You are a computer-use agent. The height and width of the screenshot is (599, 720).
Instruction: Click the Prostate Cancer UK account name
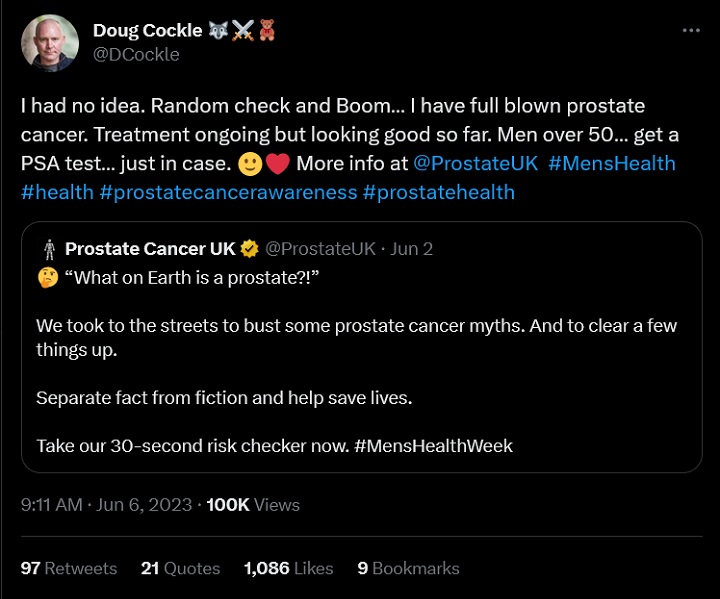coord(149,249)
